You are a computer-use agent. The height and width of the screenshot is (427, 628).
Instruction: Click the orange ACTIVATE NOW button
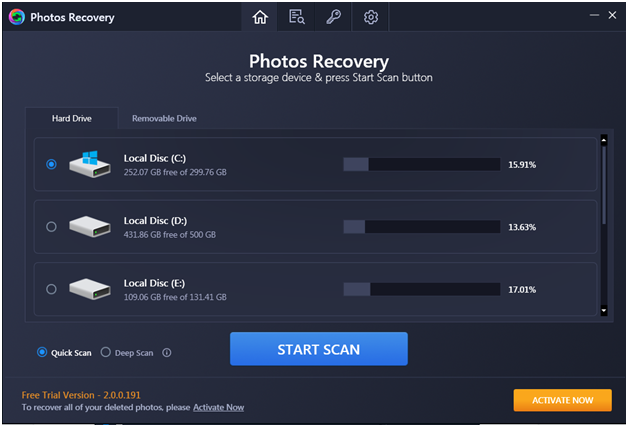[x=562, y=400]
